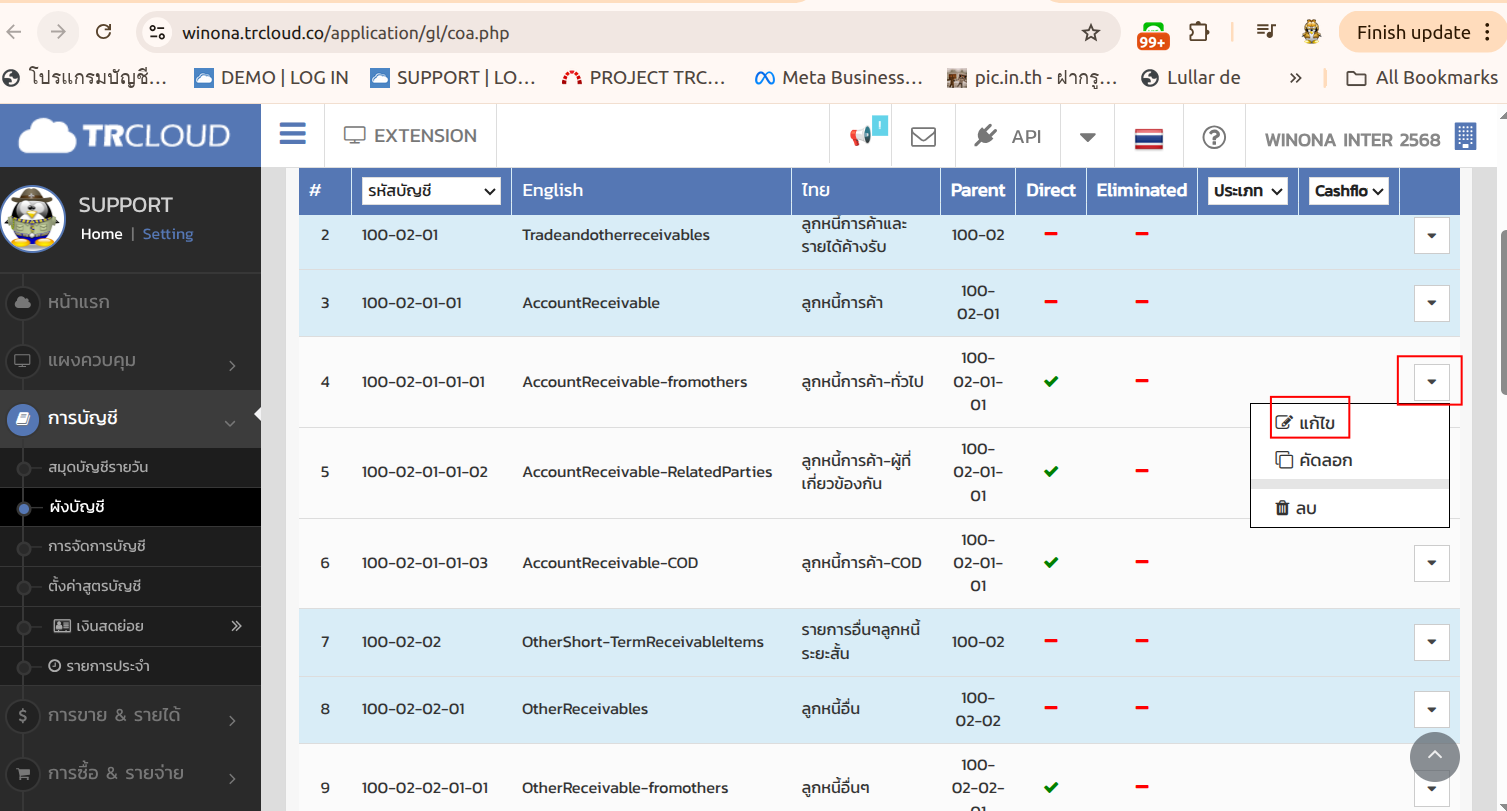This screenshot has height=811, width=1507.
Task: Open help question mark icon
Action: 1214,137
